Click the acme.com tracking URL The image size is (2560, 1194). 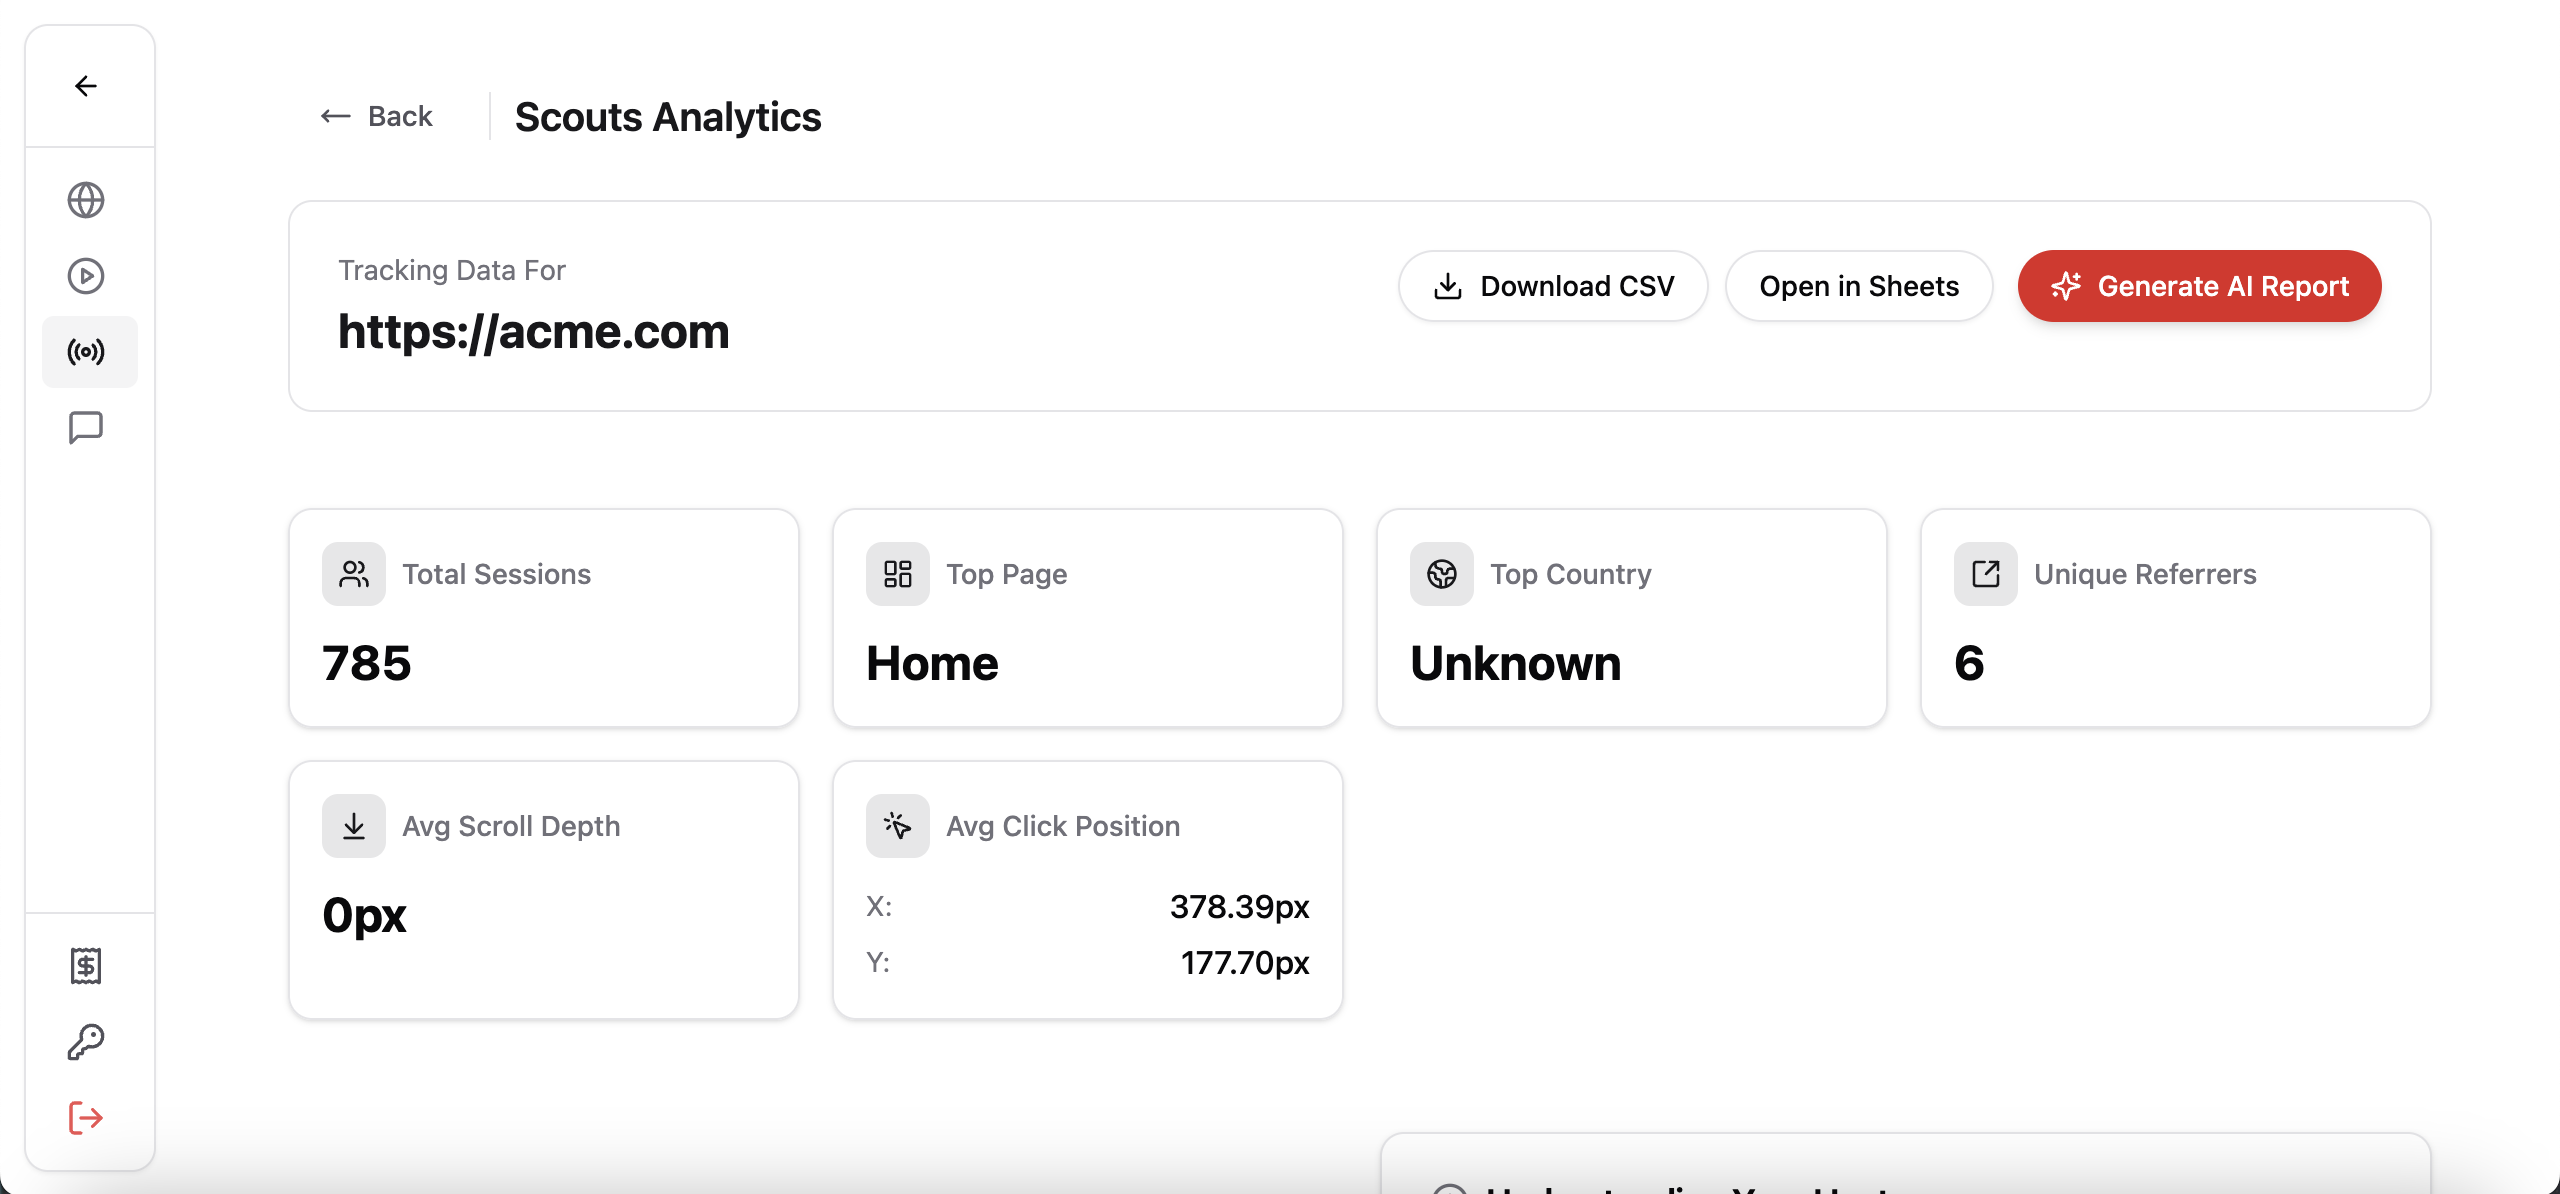coord(532,332)
